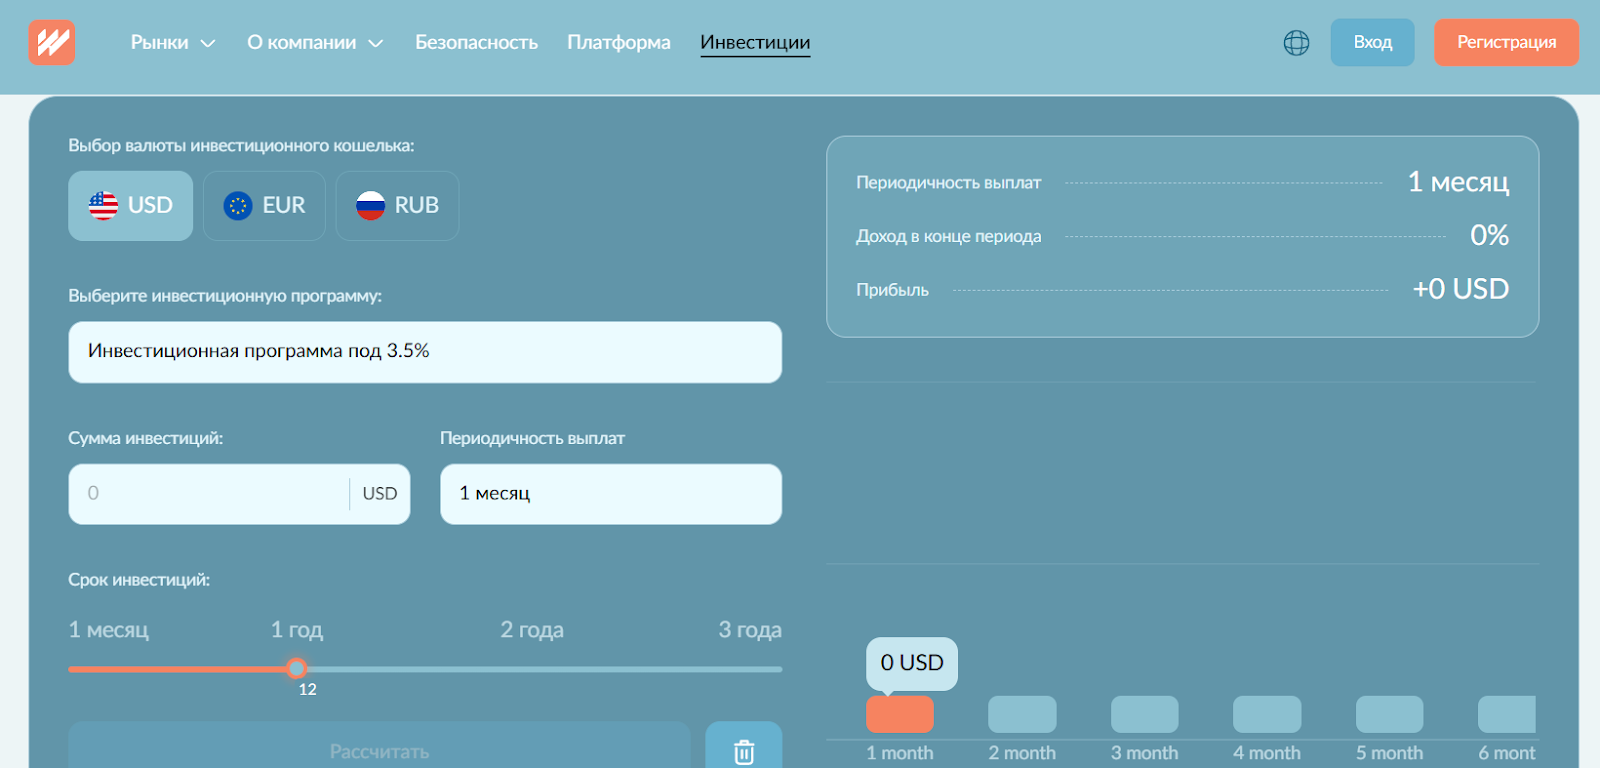1600x768 pixels.
Task: Switch wallet currency to EUR
Action: click(x=265, y=206)
